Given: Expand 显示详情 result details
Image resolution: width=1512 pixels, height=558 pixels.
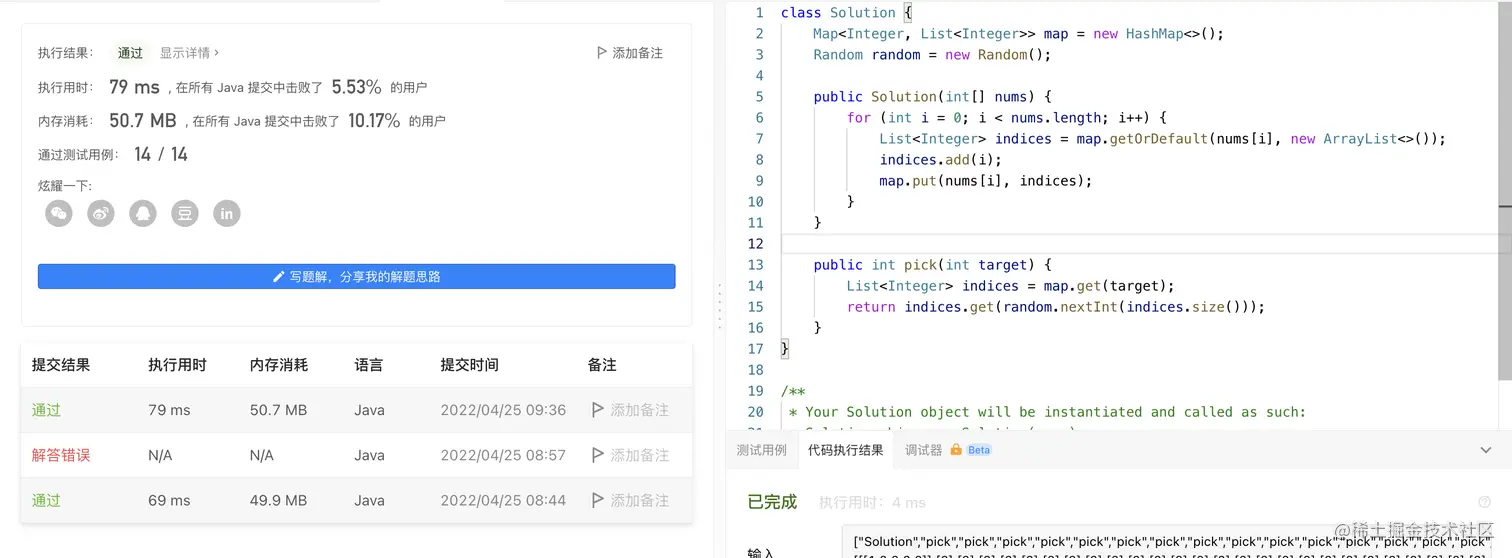Looking at the screenshot, I should (x=189, y=53).
